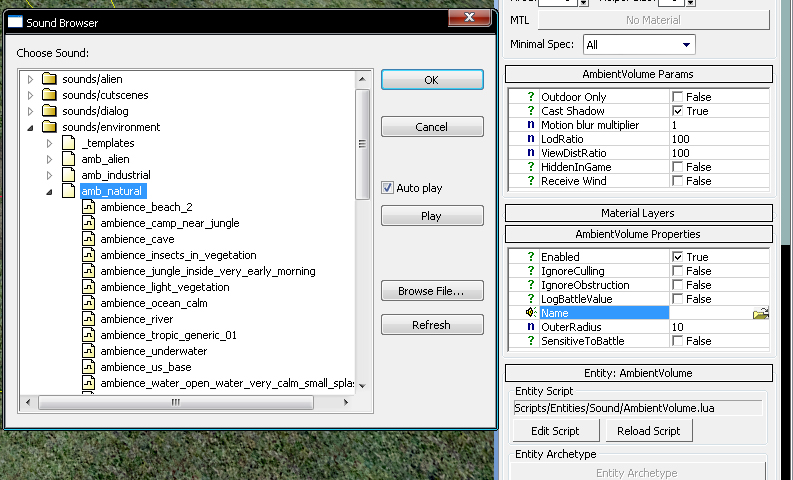Click the horizontal scrollbar in sound tree

pos(175,402)
